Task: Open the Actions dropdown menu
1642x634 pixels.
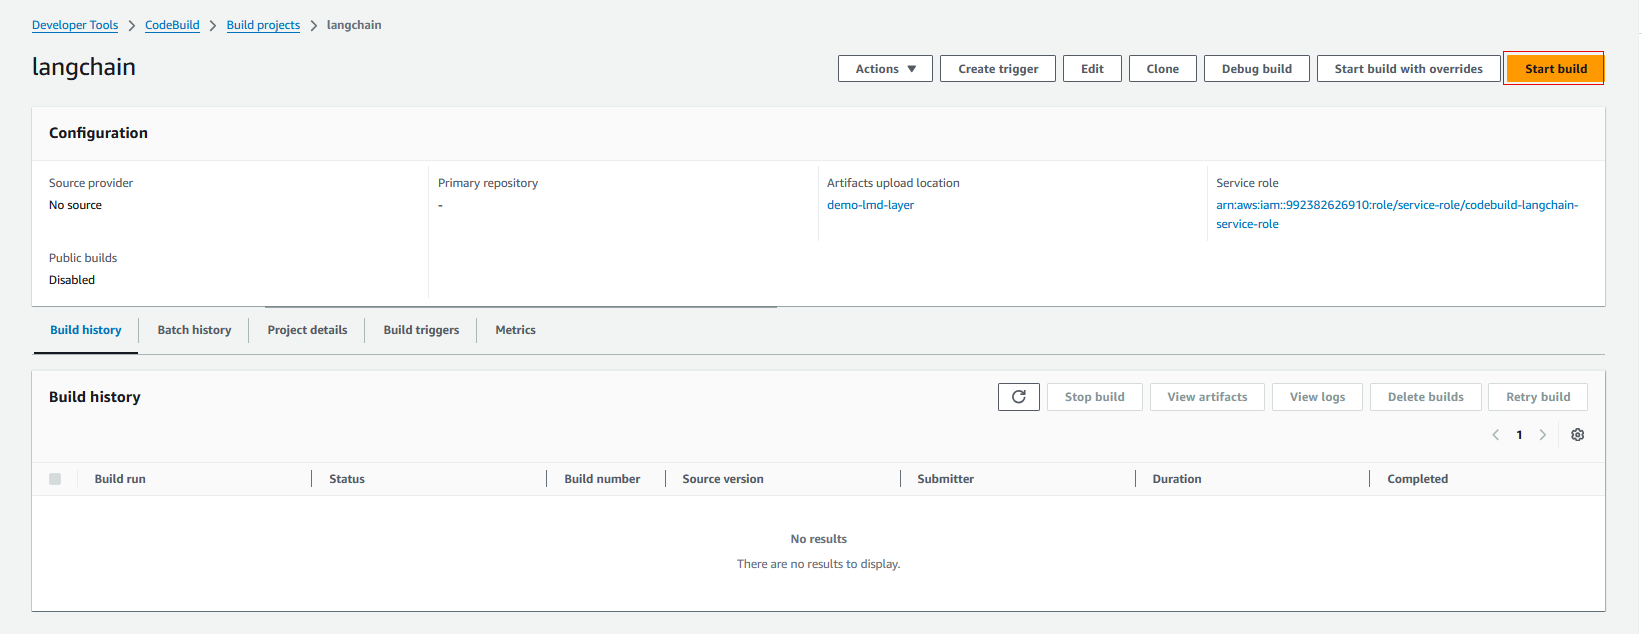Action: tap(885, 69)
